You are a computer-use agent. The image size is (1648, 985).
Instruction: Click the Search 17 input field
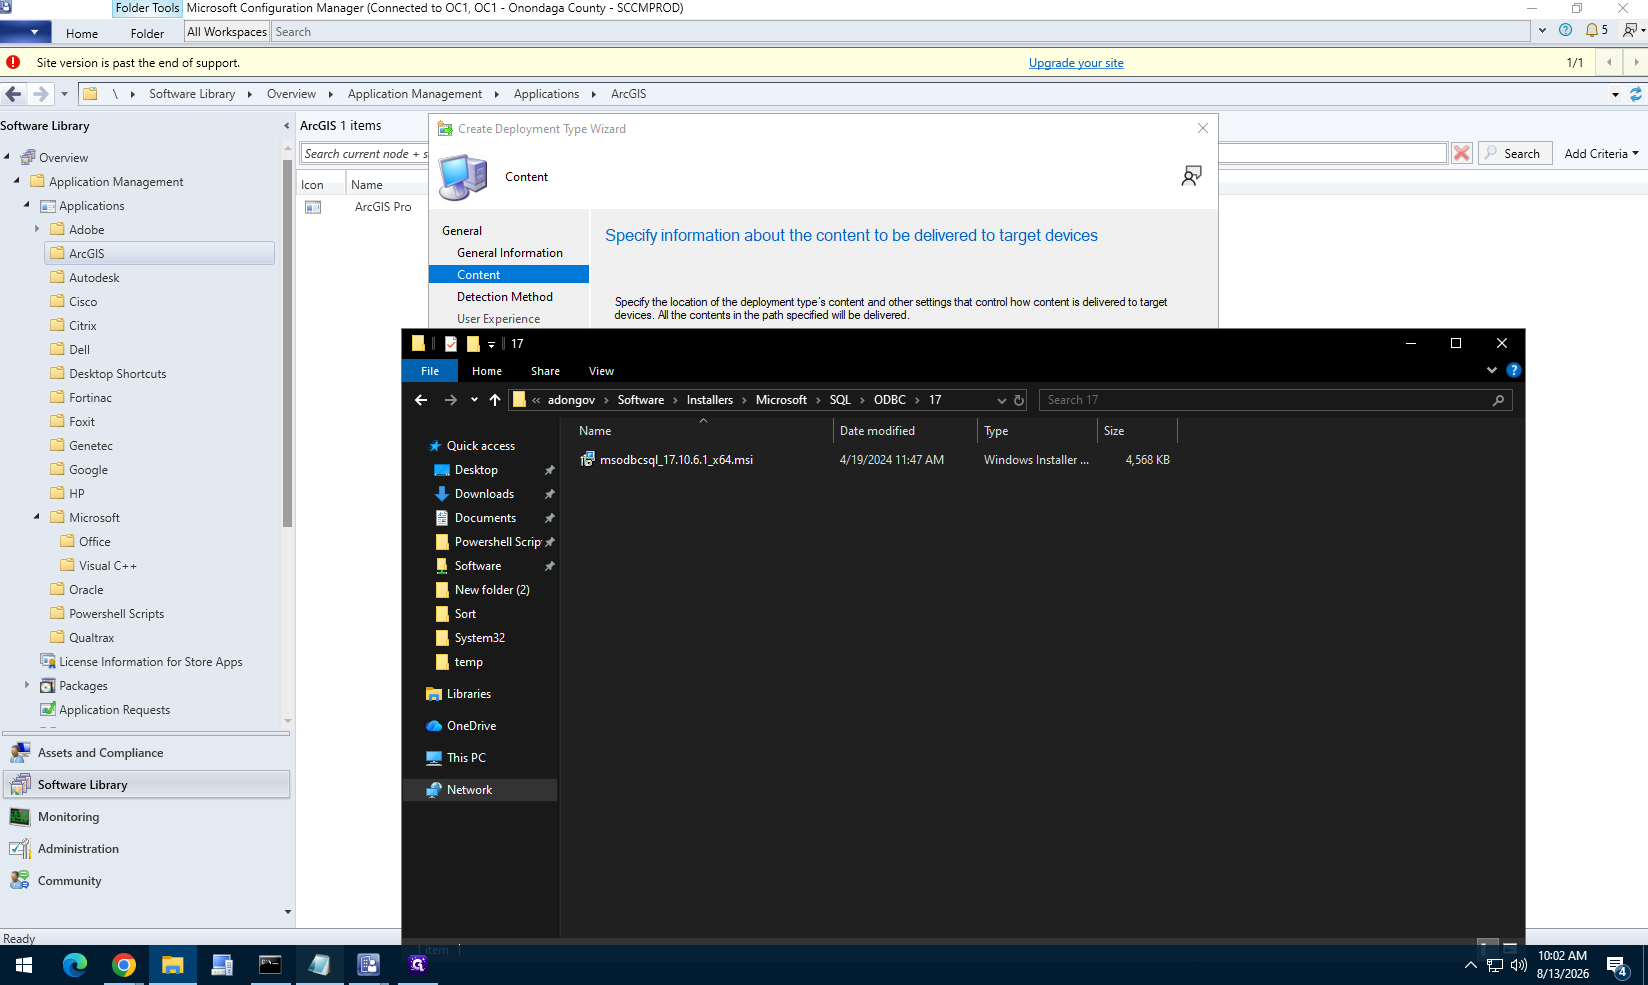(x=1265, y=400)
